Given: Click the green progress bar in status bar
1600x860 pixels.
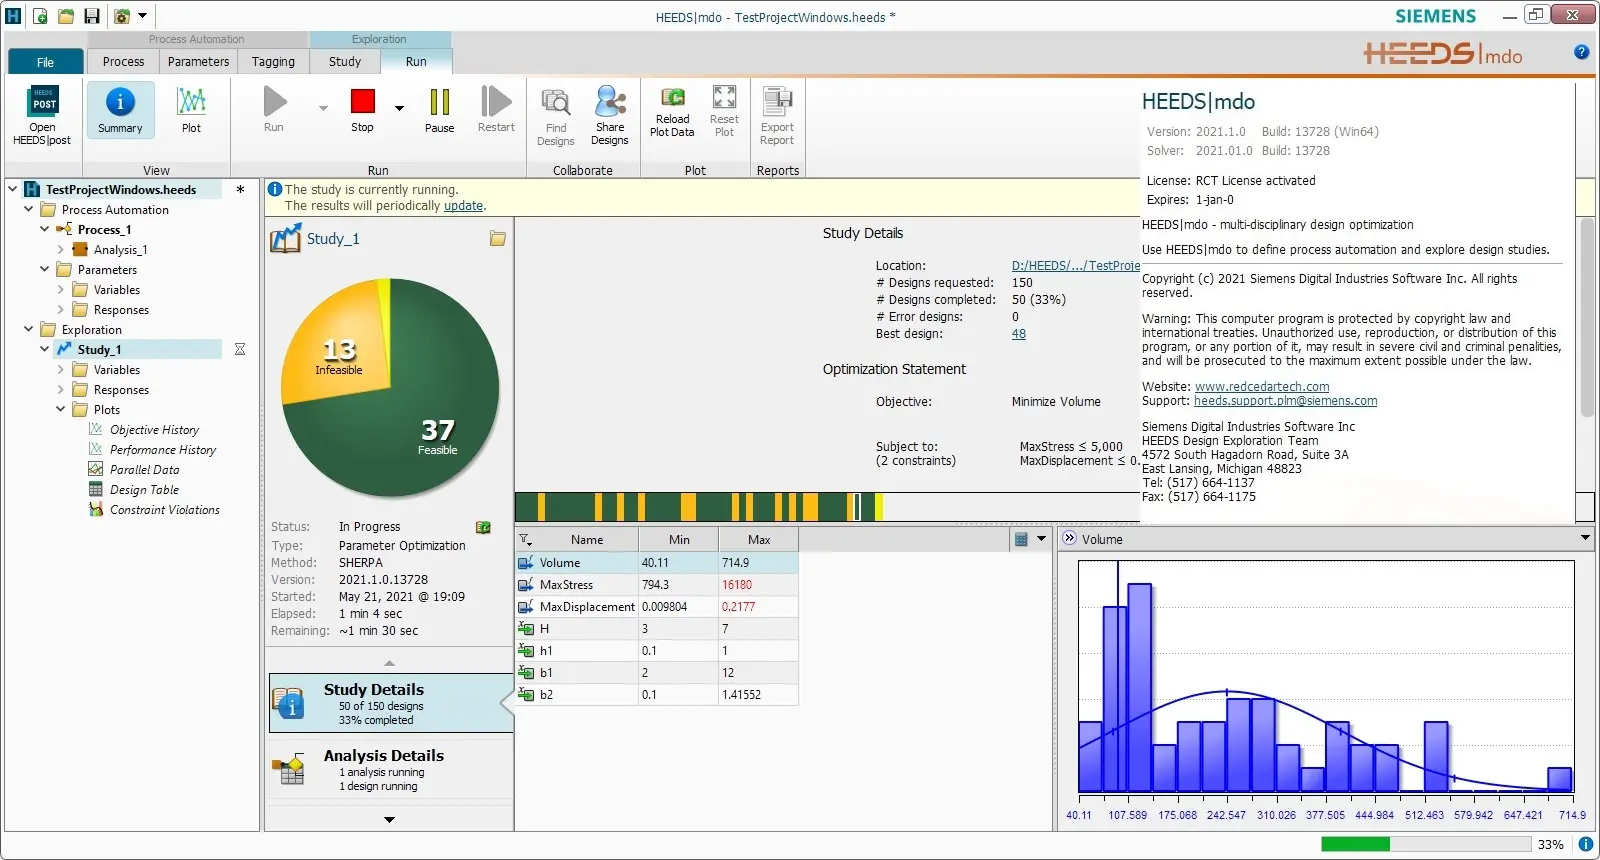Looking at the screenshot, I should click(1355, 844).
